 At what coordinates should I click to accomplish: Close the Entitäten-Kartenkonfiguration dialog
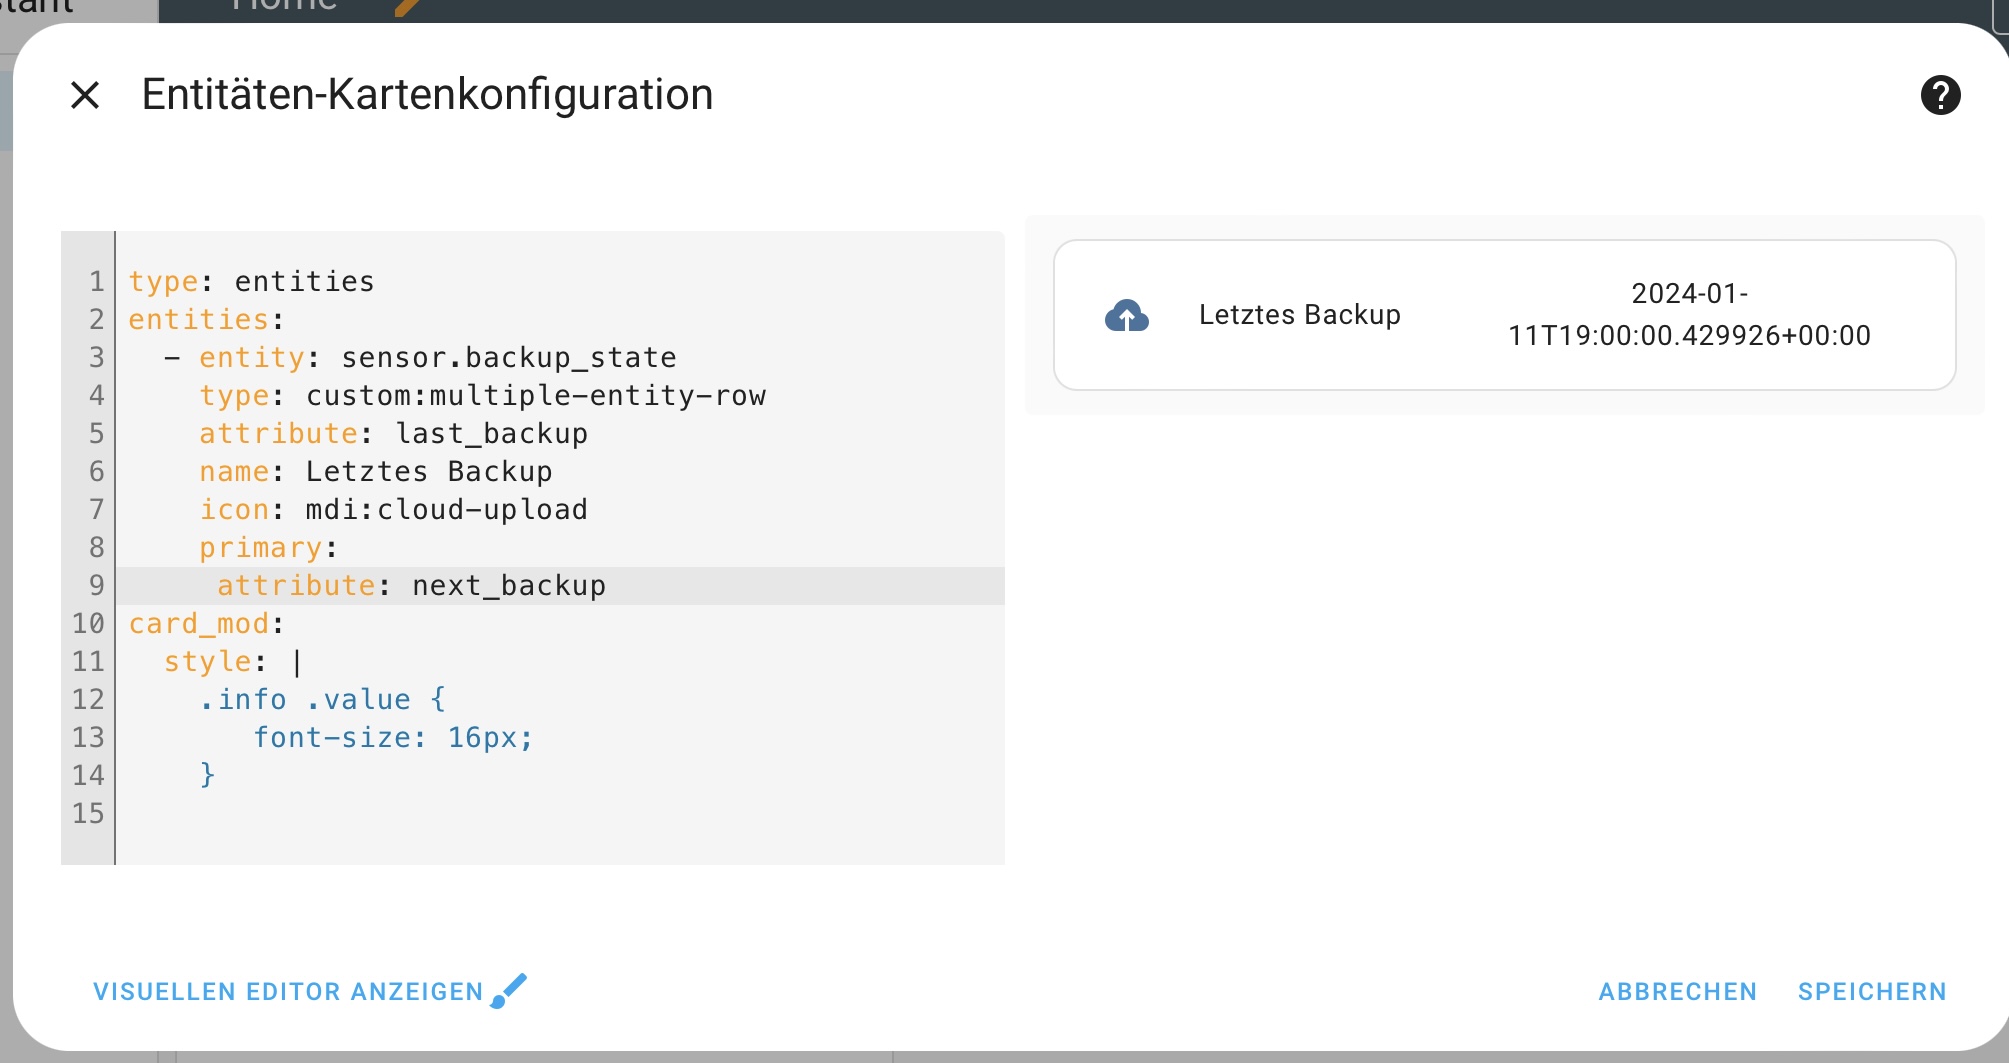(x=86, y=95)
